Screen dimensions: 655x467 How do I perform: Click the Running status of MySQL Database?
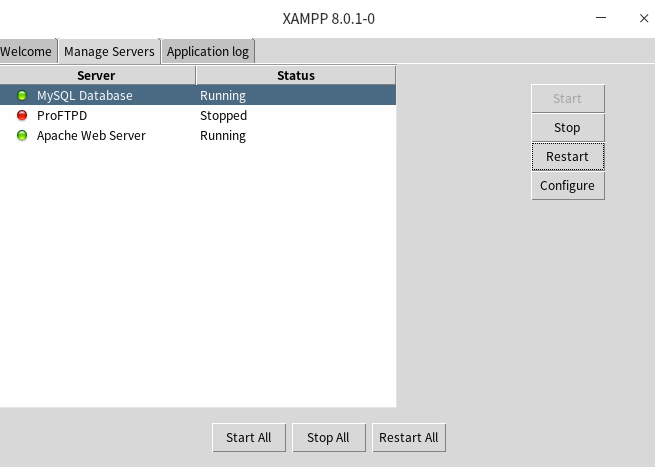pos(223,96)
